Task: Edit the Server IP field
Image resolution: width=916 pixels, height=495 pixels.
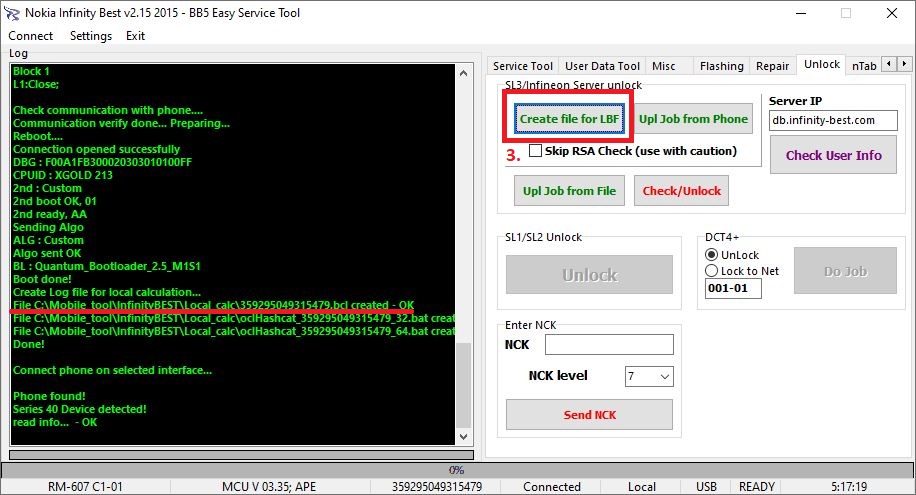Action: [833, 120]
